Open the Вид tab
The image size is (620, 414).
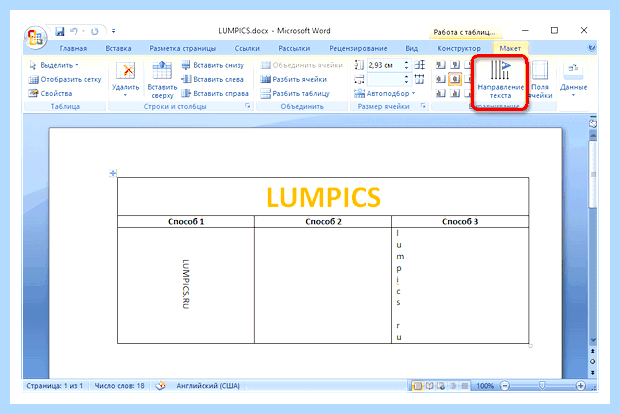point(412,48)
